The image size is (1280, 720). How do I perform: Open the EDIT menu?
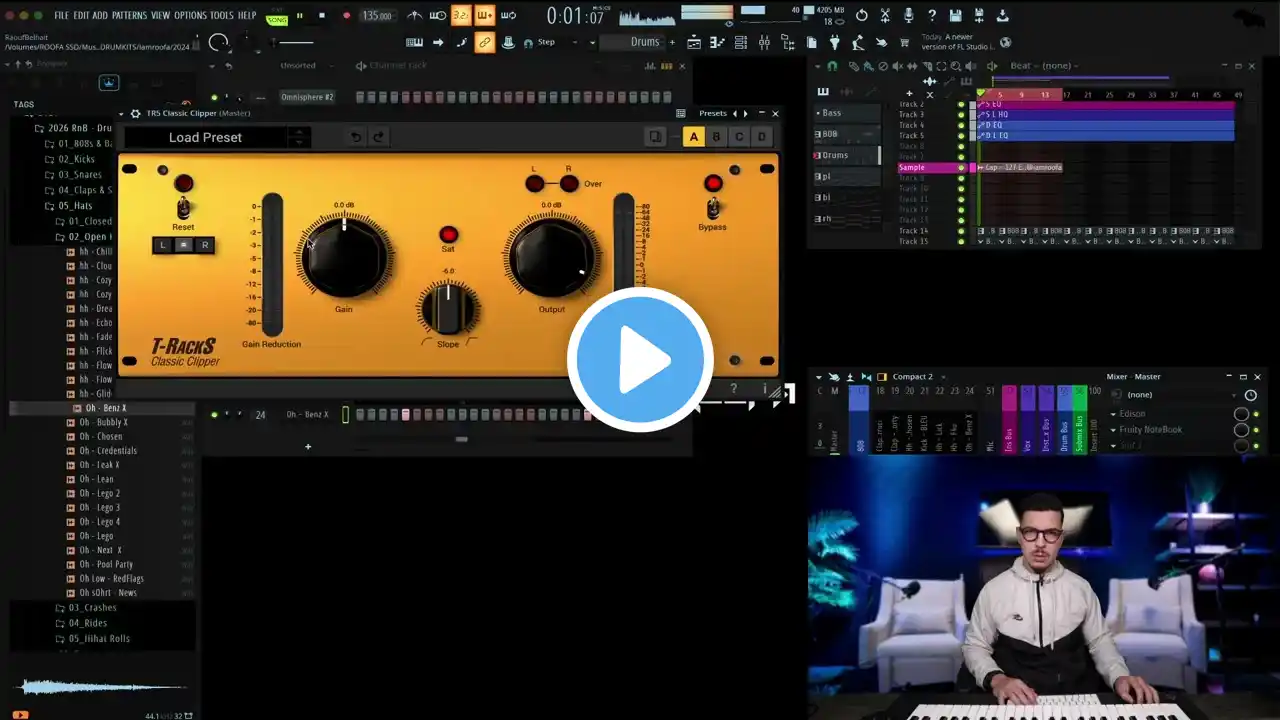(x=81, y=15)
